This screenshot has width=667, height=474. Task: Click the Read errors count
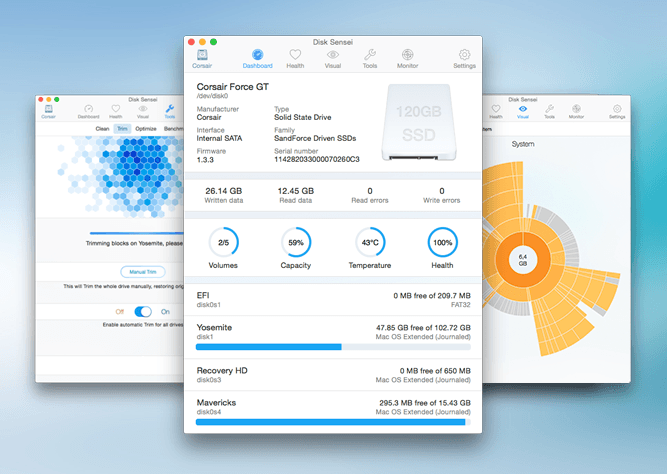point(370,191)
